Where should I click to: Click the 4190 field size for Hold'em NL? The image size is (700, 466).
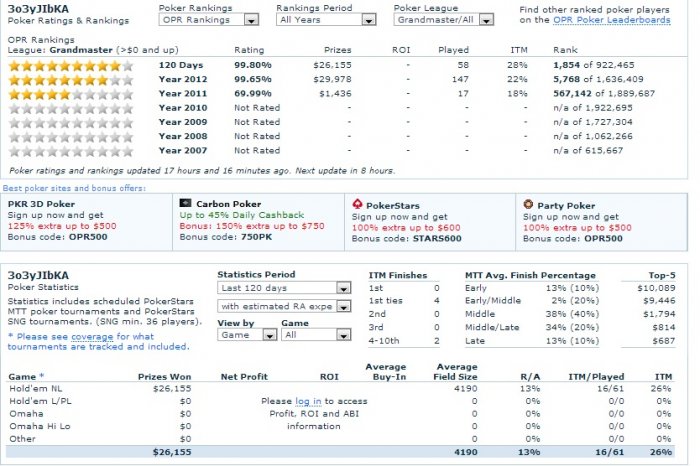(466, 389)
